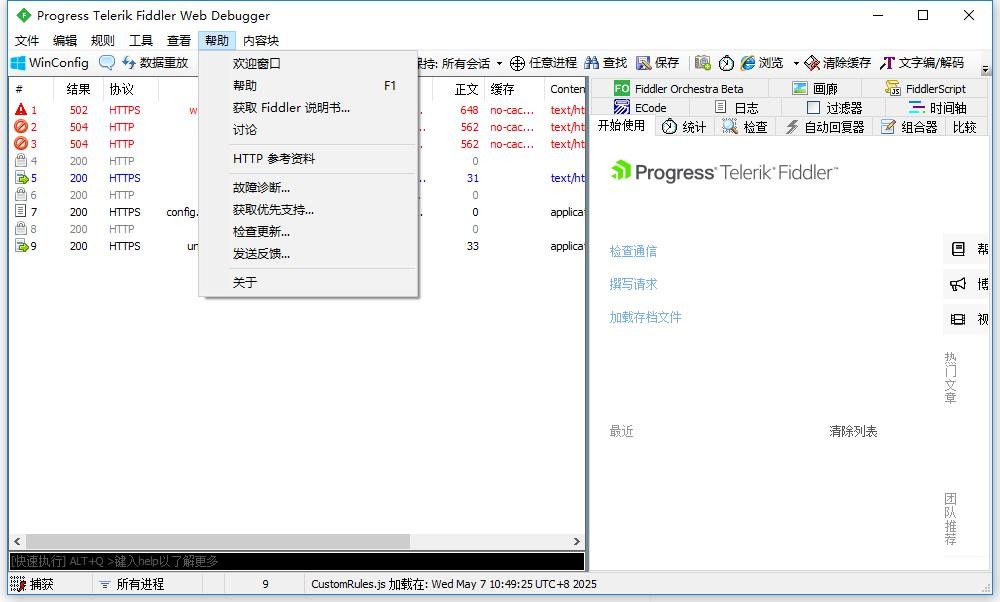Open the 查看 menu
Screen dimensions: 1000x602
point(179,41)
